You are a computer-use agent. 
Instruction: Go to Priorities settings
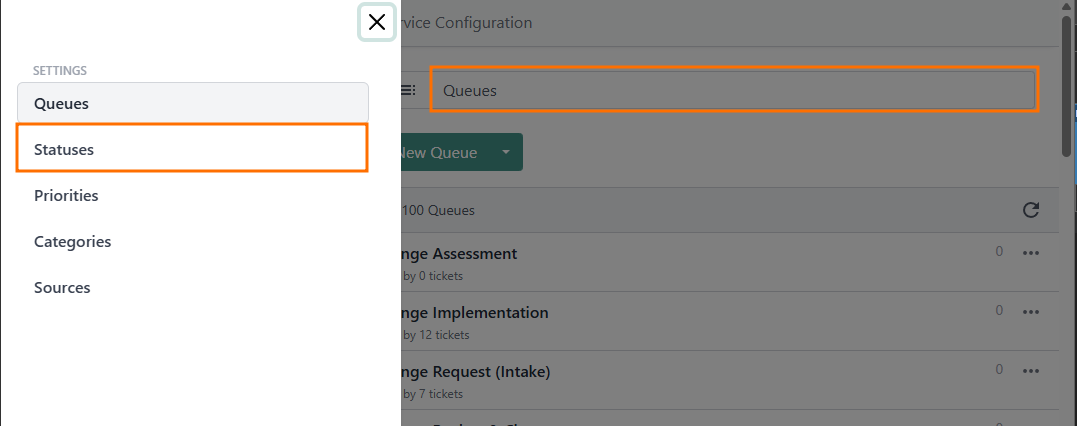click(x=66, y=196)
